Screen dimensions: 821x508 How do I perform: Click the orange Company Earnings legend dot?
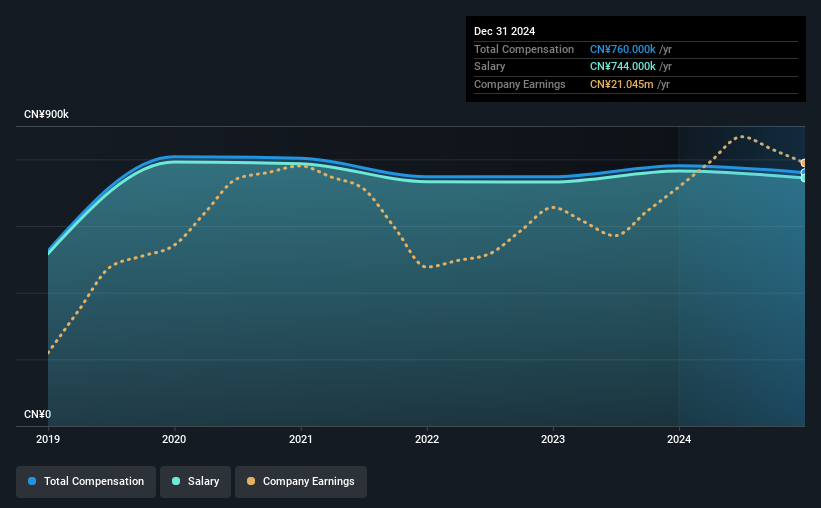click(x=251, y=481)
